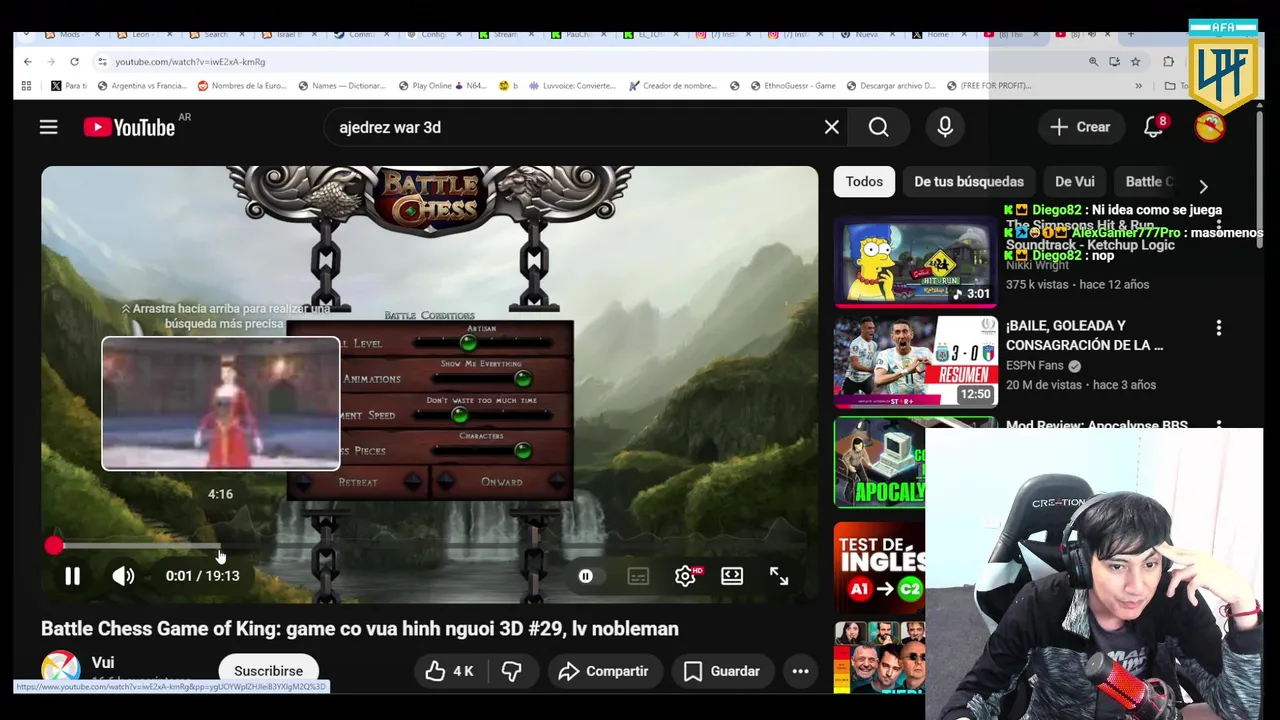This screenshot has height=720, width=1280.
Task: Mute the video with the speaker icon
Action: click(123, 576)
